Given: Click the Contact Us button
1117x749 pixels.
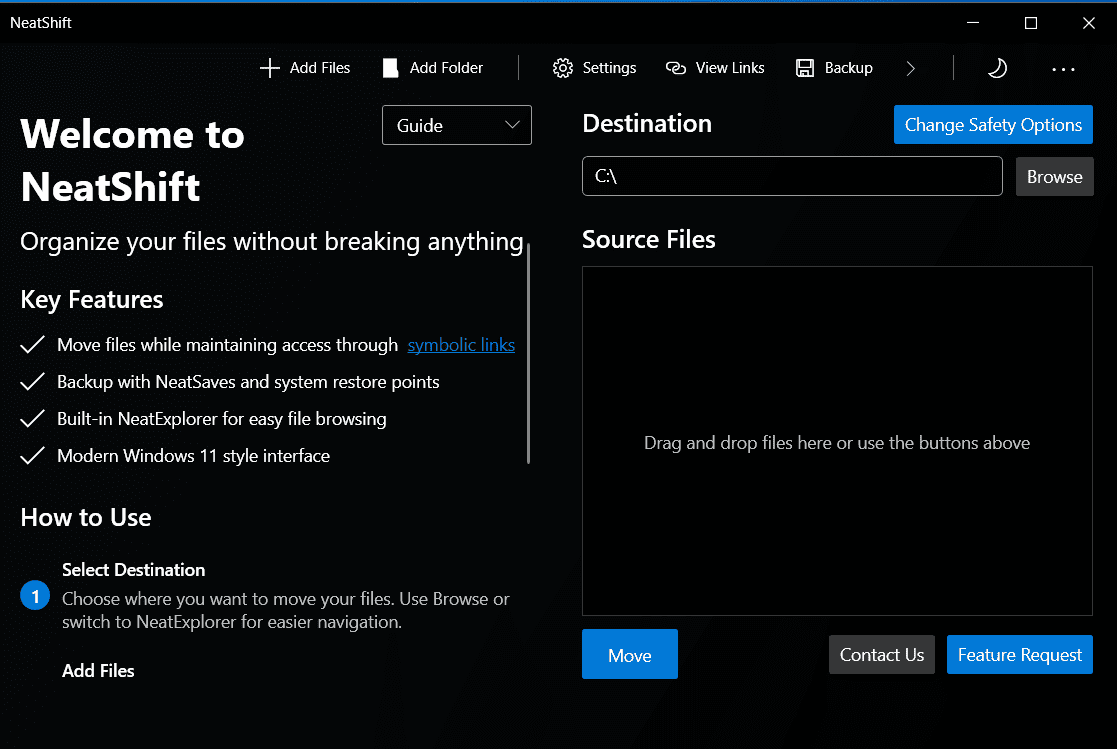Looking at the screenshot, I should [x=881, y=655].
